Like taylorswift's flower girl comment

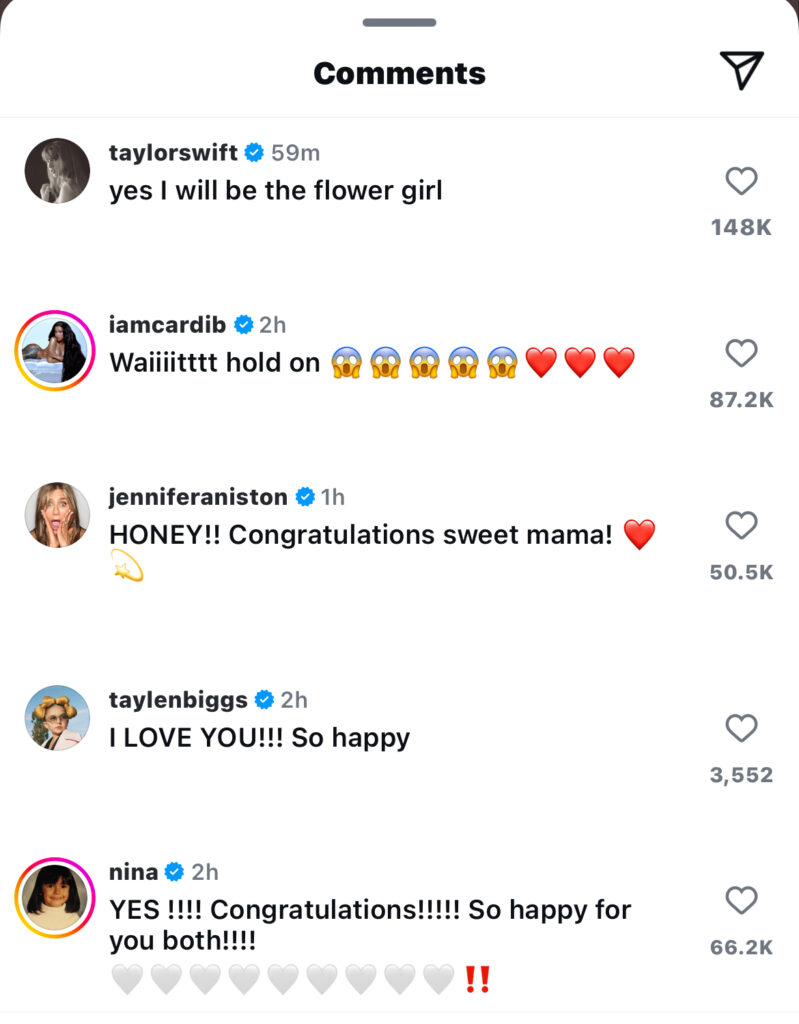pos(741,181)
